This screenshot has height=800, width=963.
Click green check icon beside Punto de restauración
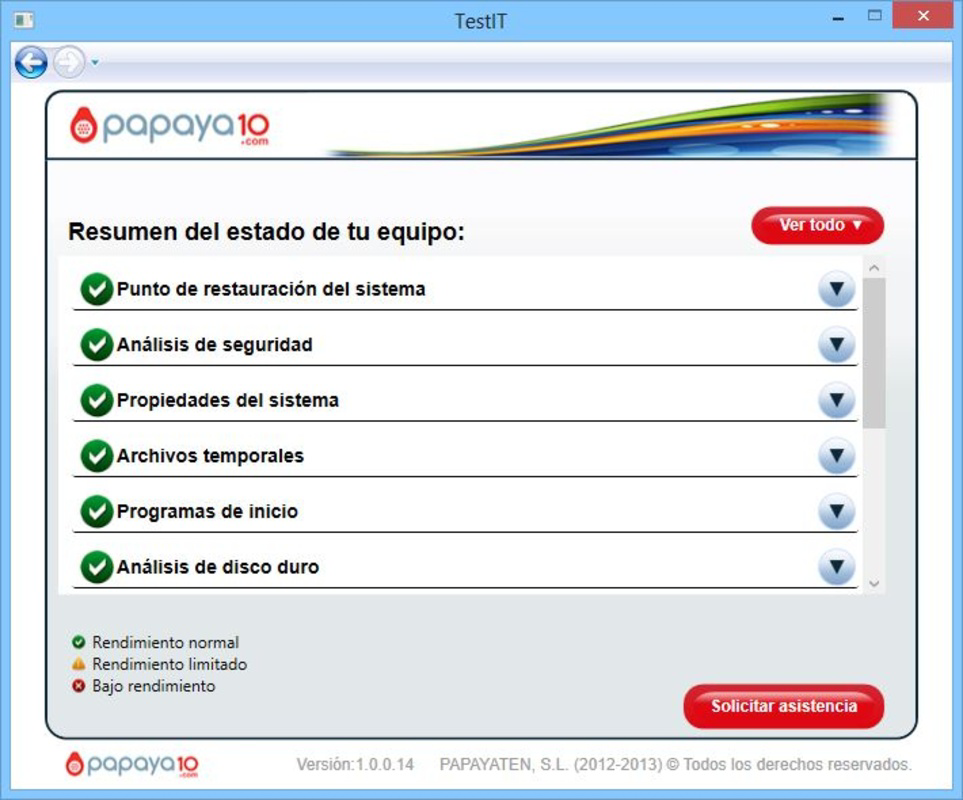coord(96,289)
